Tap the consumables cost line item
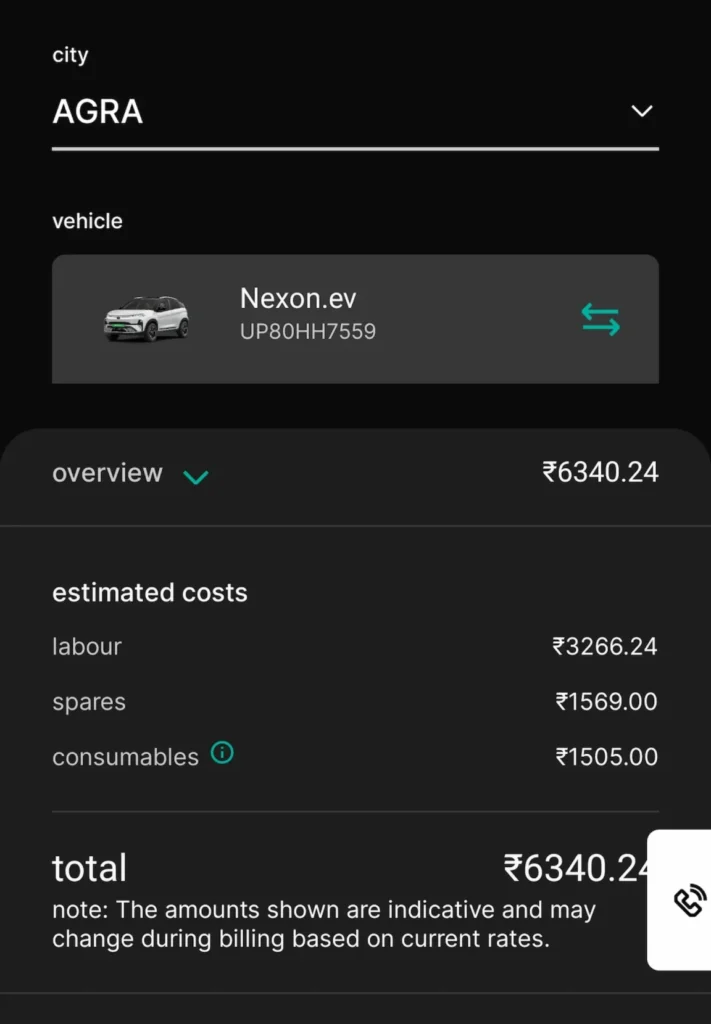 point(355,756)
